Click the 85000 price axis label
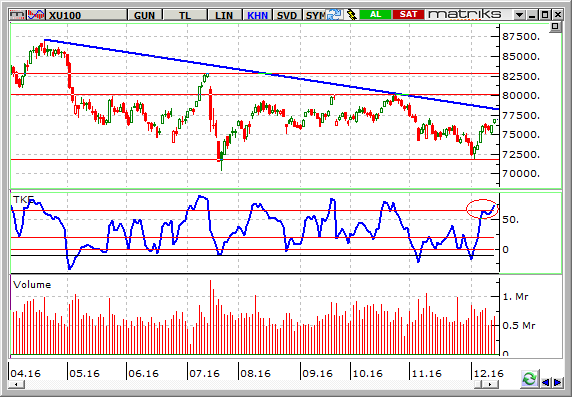Image resolution: width=572 pixels, height=397 pixels. [x=521, y=57]
